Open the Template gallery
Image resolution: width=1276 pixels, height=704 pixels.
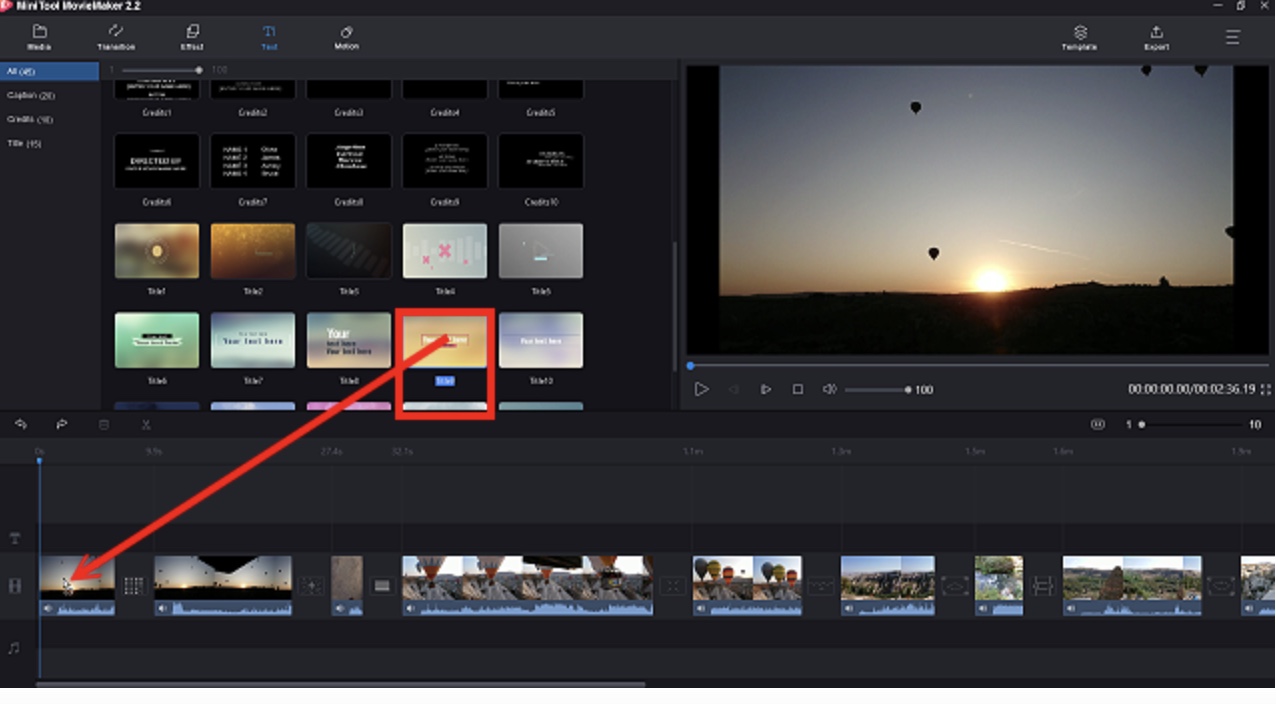[x=1079, y=38]
